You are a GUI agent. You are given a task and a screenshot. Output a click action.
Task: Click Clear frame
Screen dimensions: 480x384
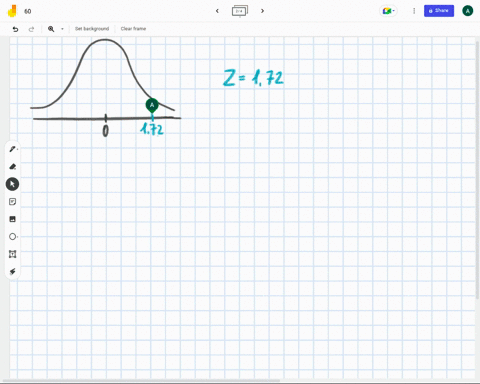133,29
